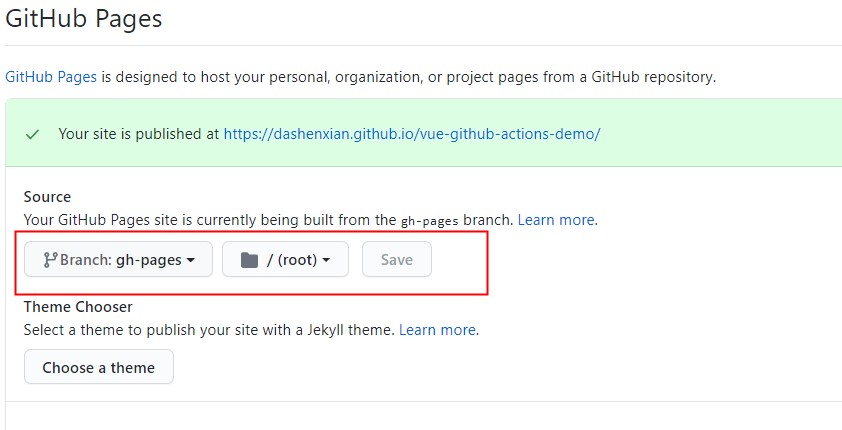Click the green published checkmark icon
Viewport: 842px width, 430px height.
pos(32,134)
